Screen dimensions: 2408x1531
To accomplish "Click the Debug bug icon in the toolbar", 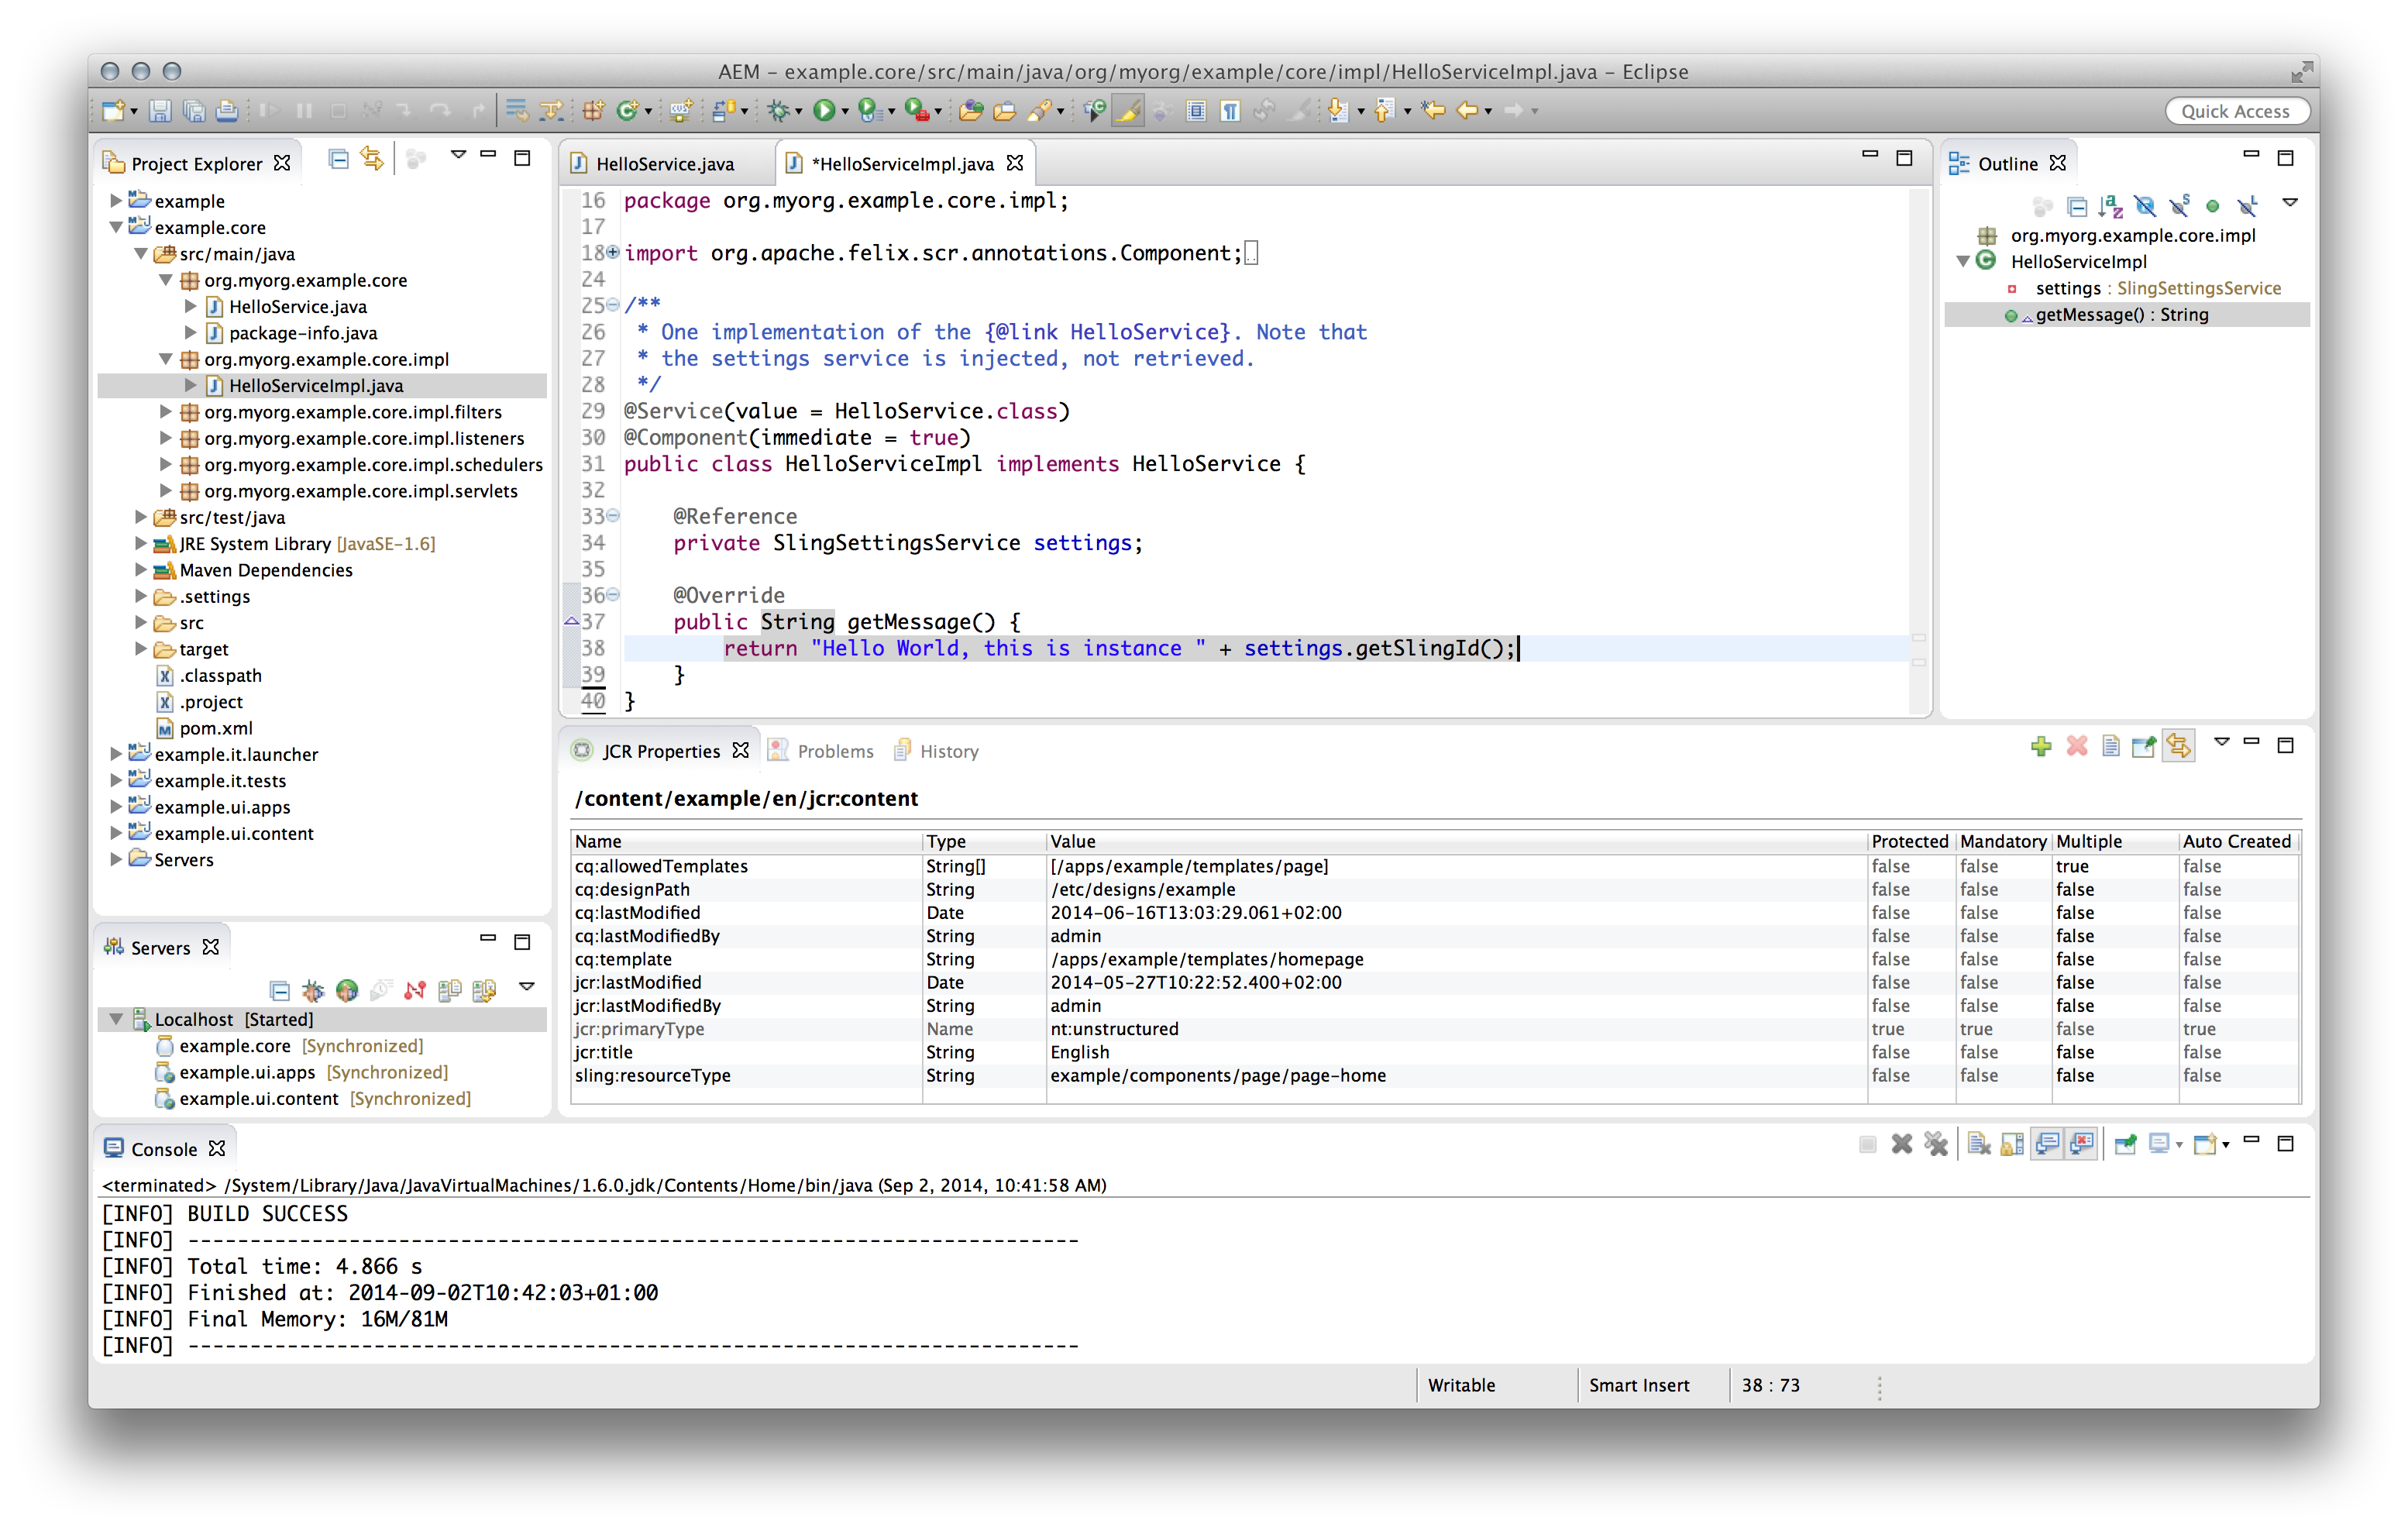I will [x=778, y=111].
